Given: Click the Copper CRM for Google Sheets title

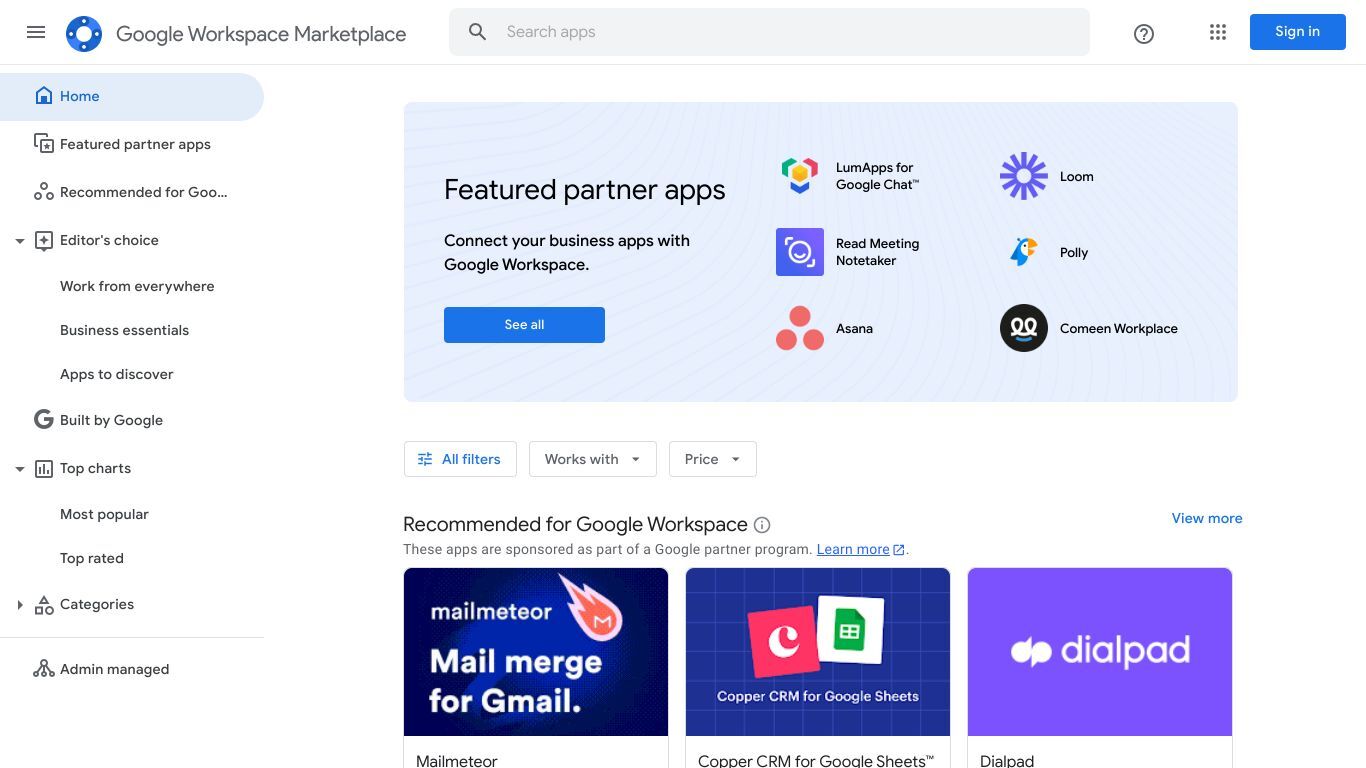Looking at the screenshot, I should pos(816,760).
